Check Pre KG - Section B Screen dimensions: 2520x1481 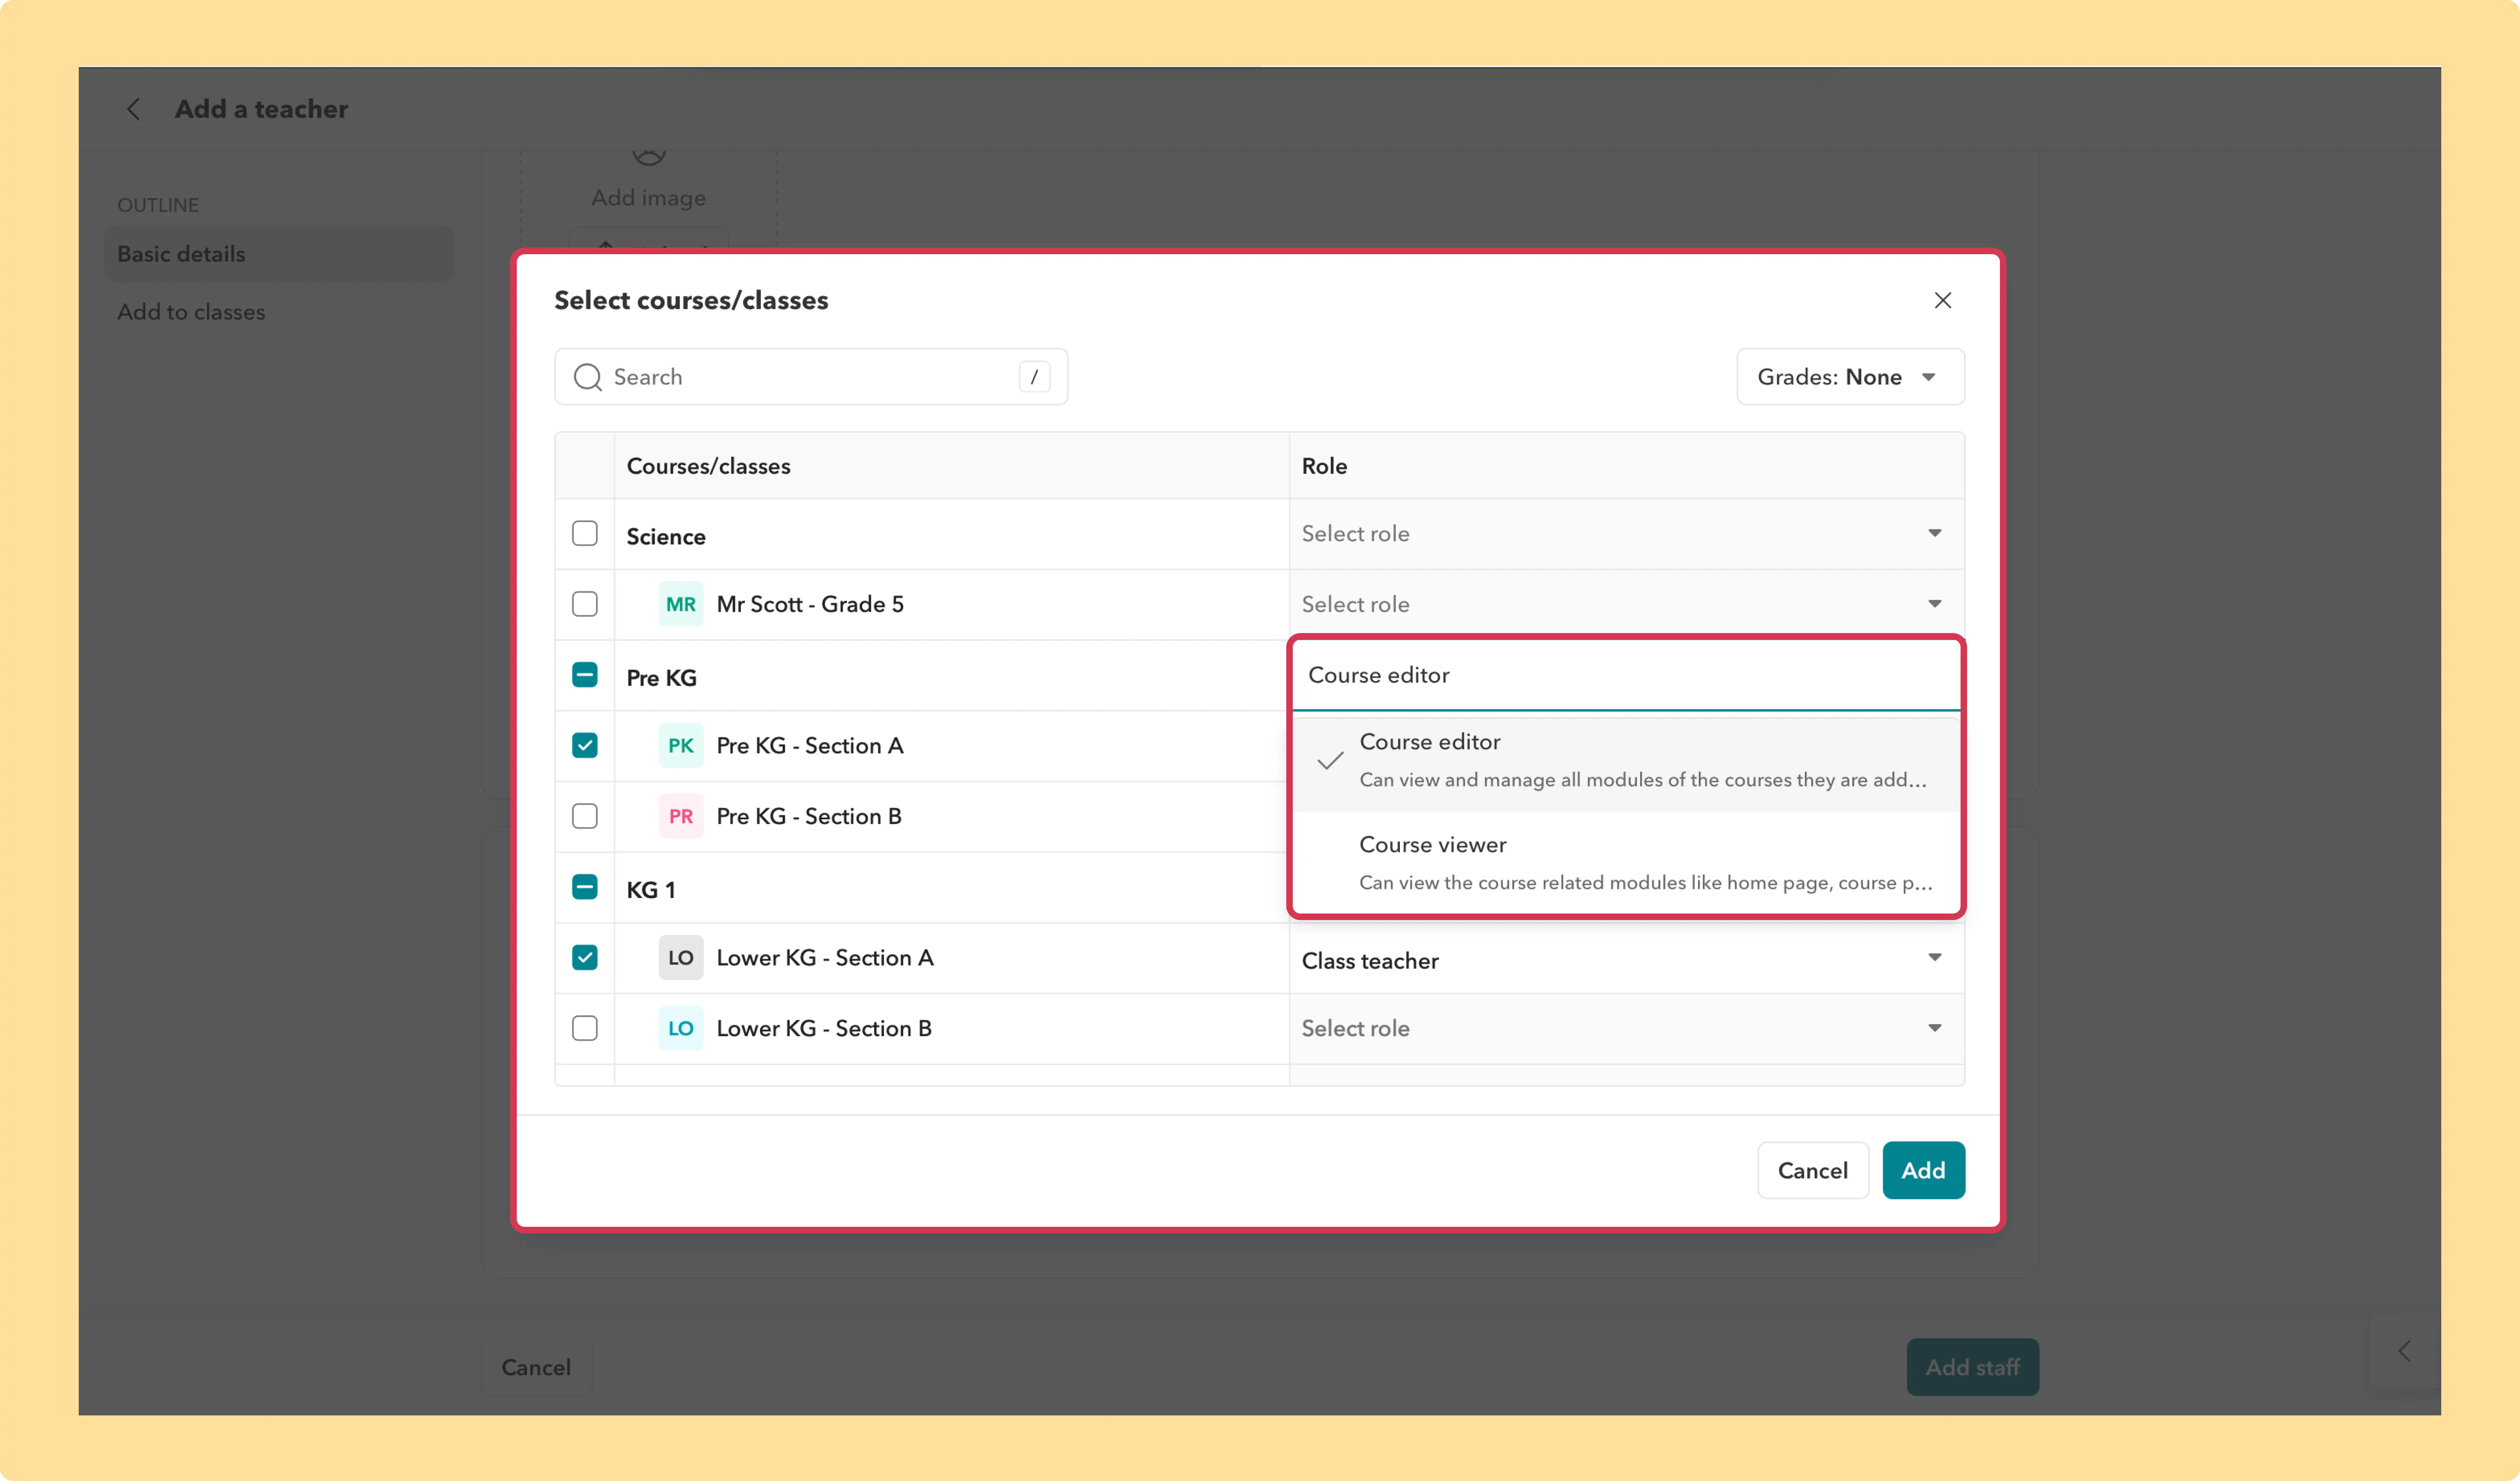tap(585, 816)
